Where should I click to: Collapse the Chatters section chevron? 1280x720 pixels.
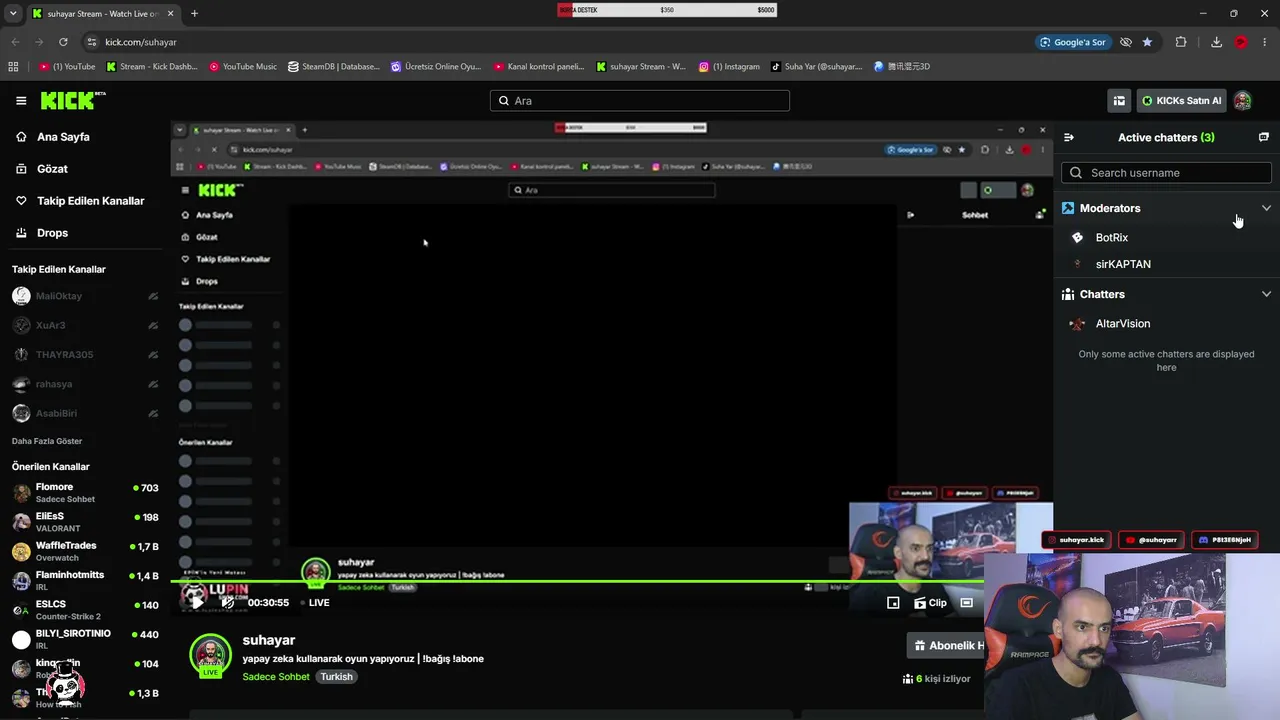[1266, 294]
